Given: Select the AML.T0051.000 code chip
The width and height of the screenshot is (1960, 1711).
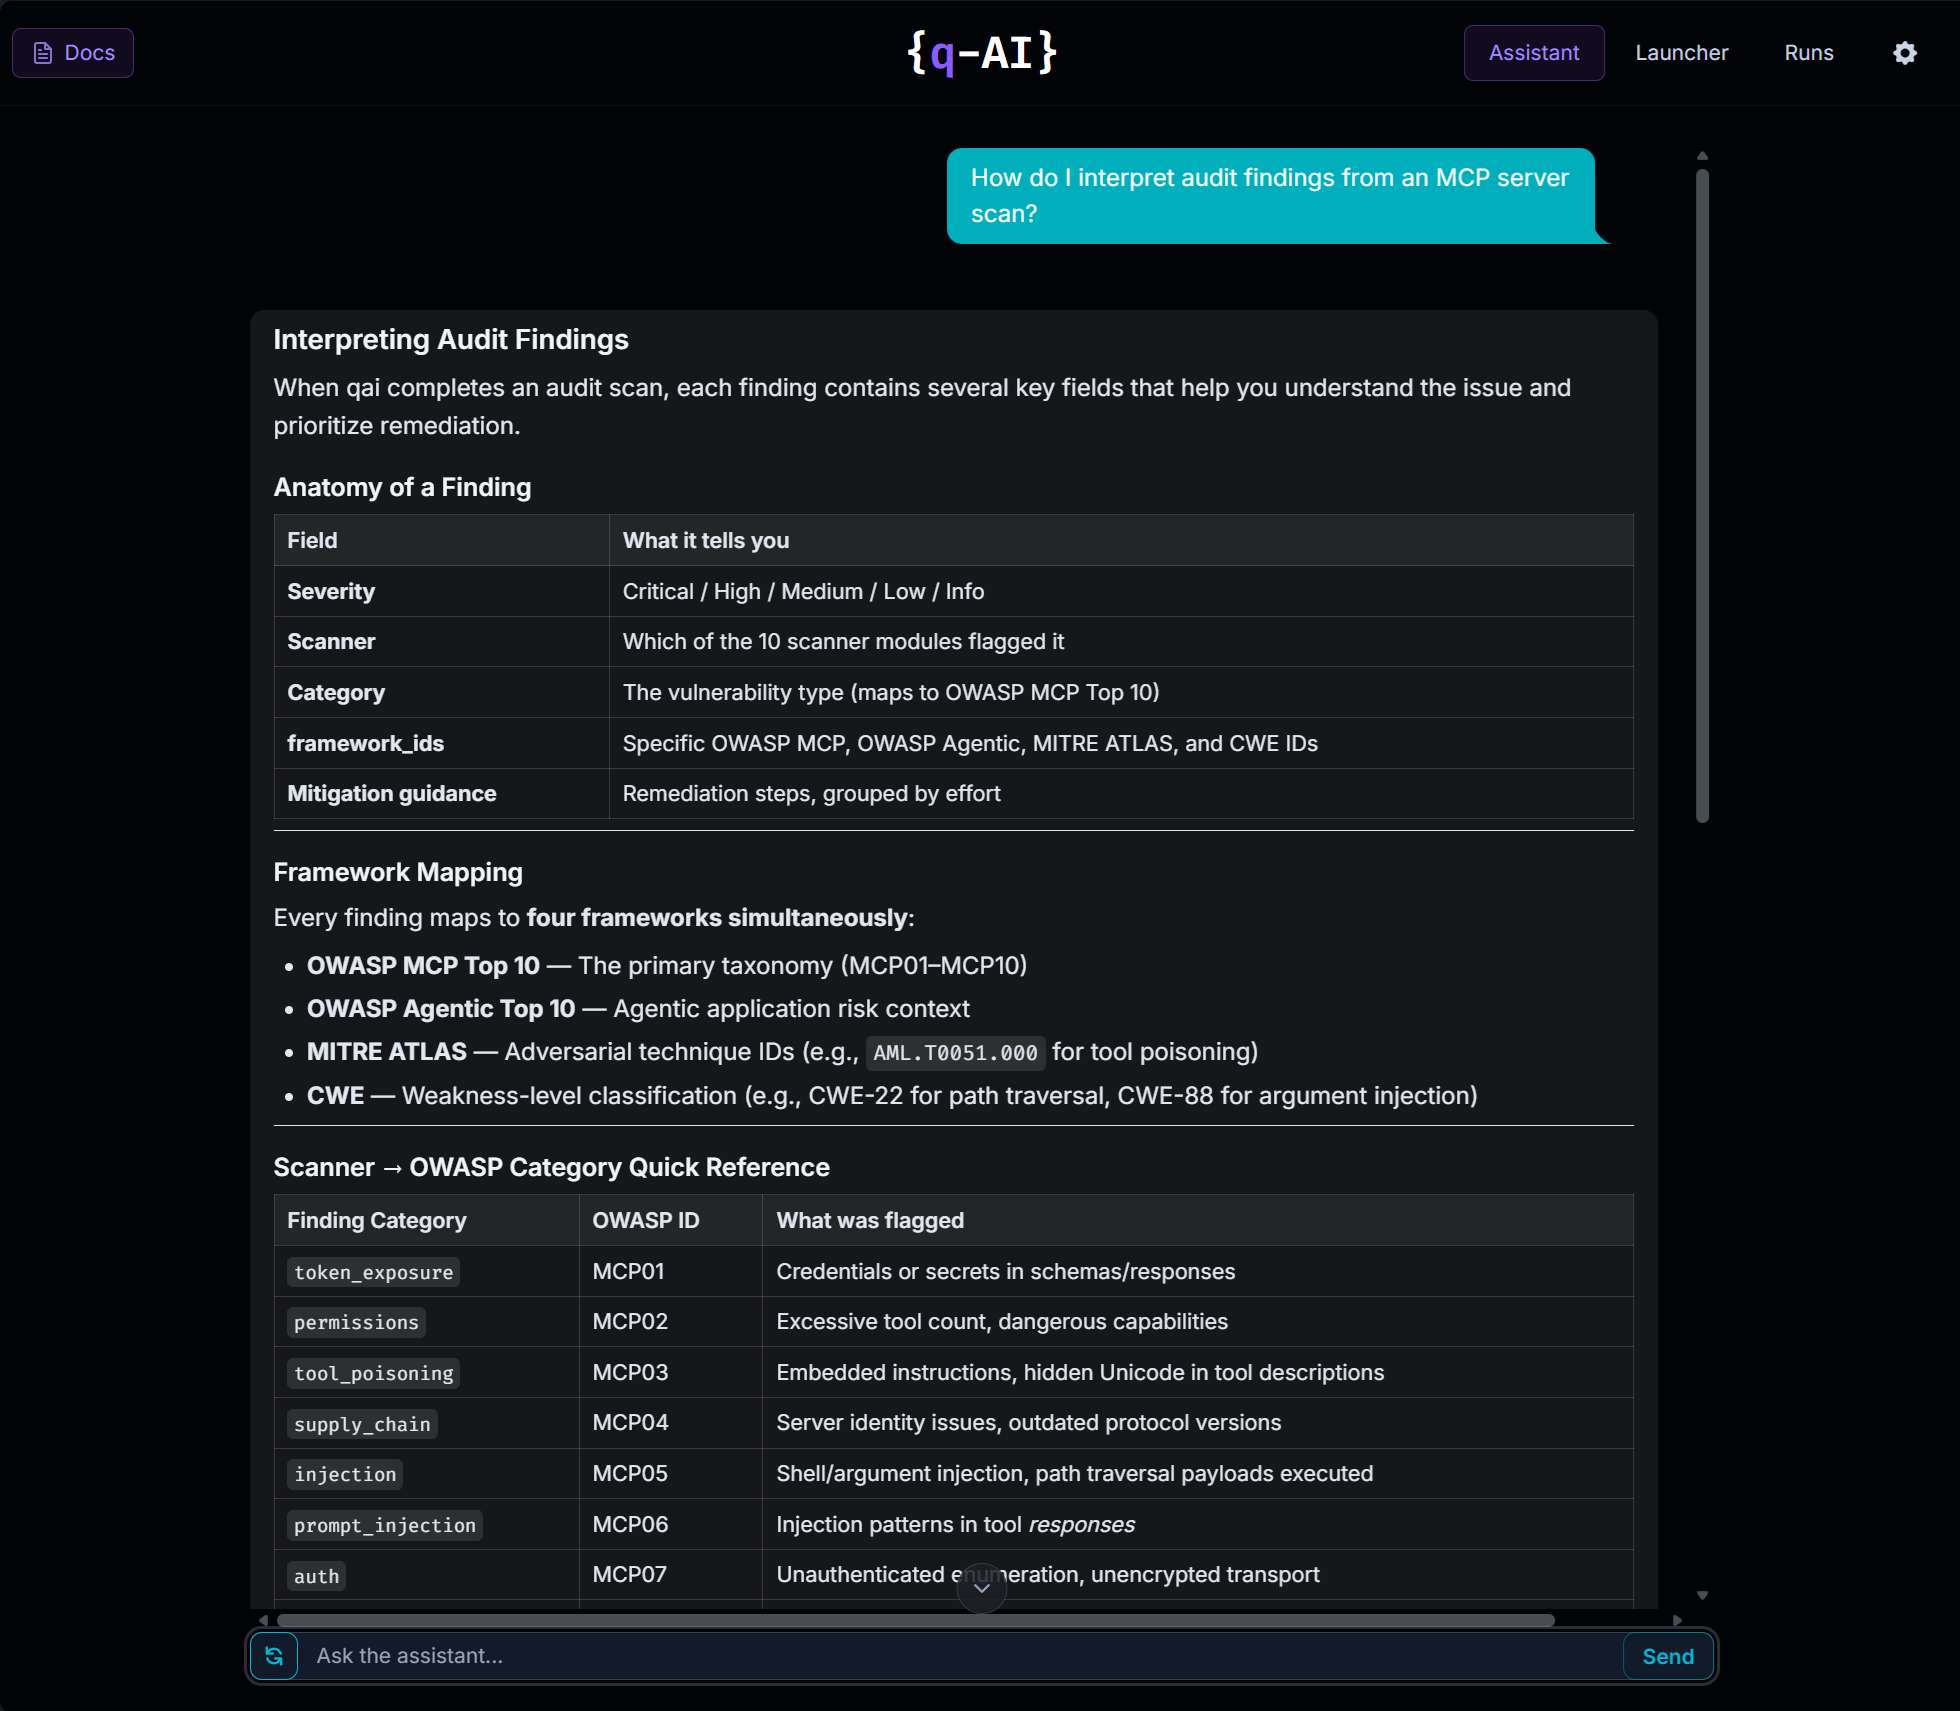Looking at the screenshot, I should 954,1052.
